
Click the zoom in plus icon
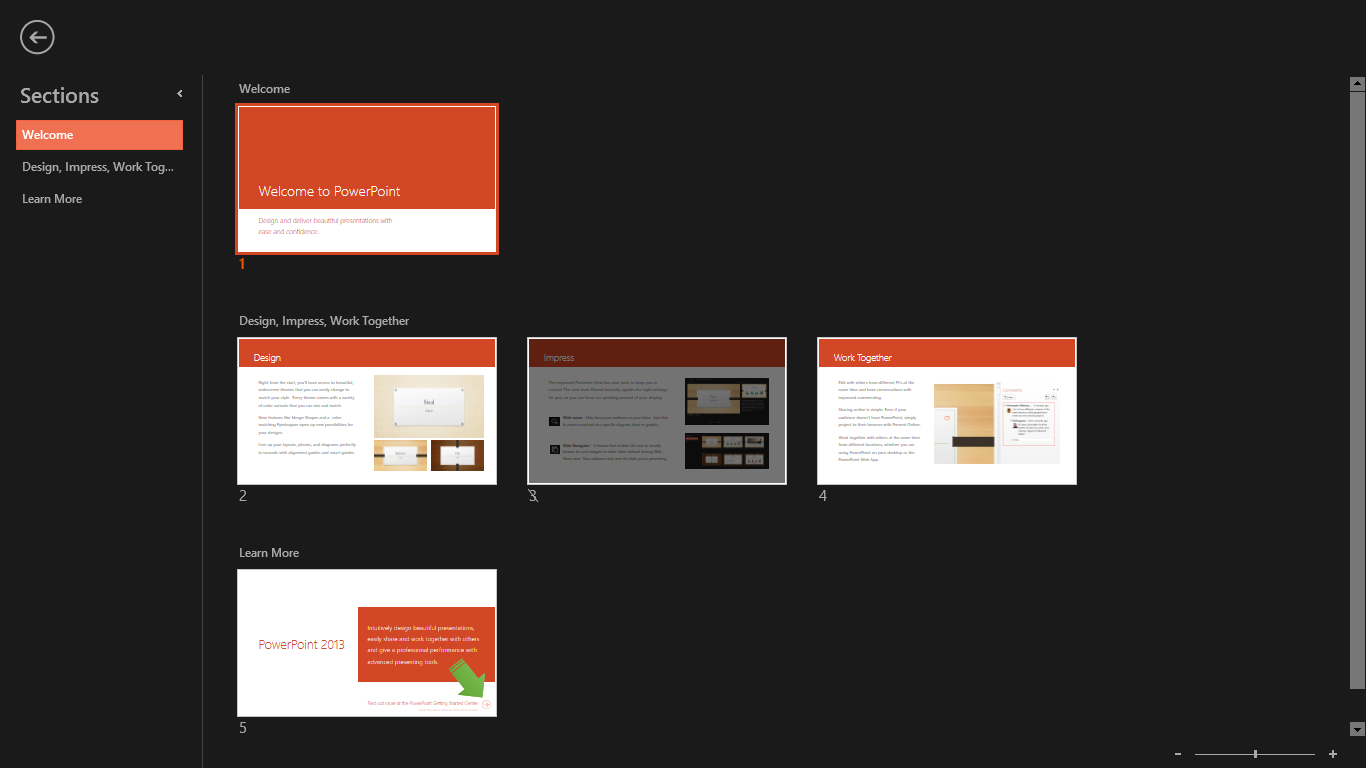1332,754
